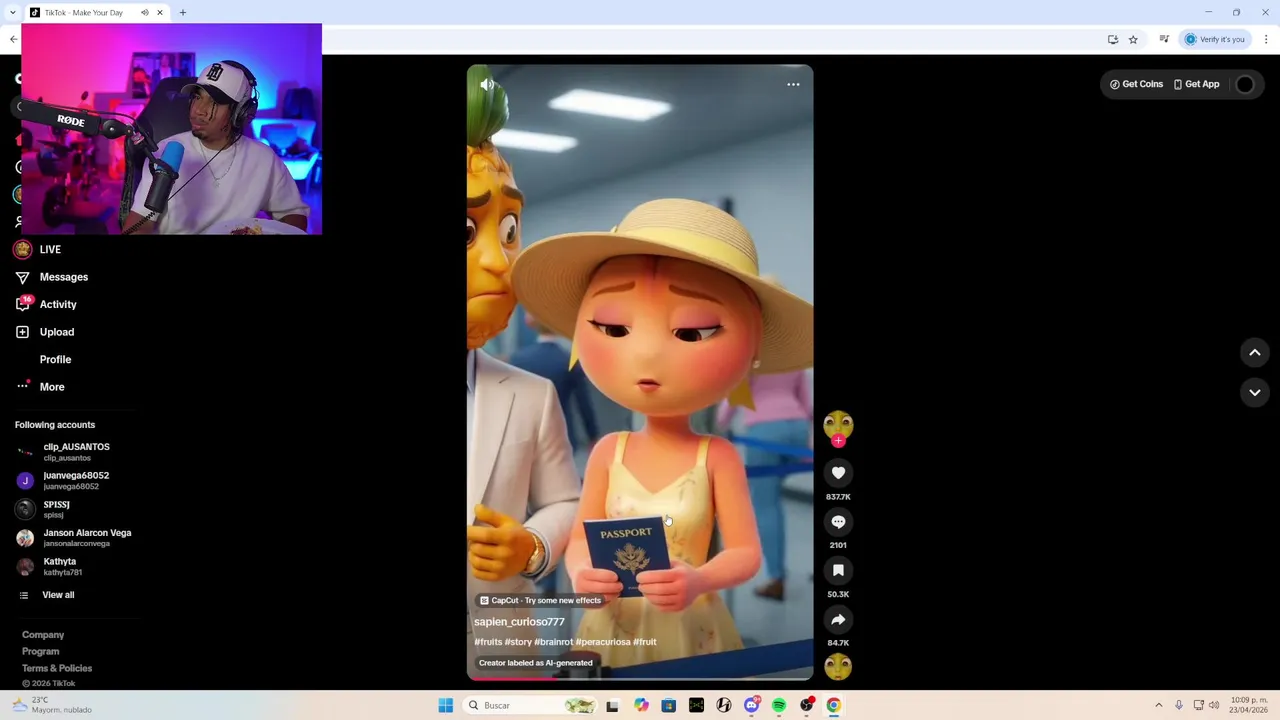Click CapCut Try some new effects tag
The width and height of the screenshot is (1280, 720).
click(540, 601)
